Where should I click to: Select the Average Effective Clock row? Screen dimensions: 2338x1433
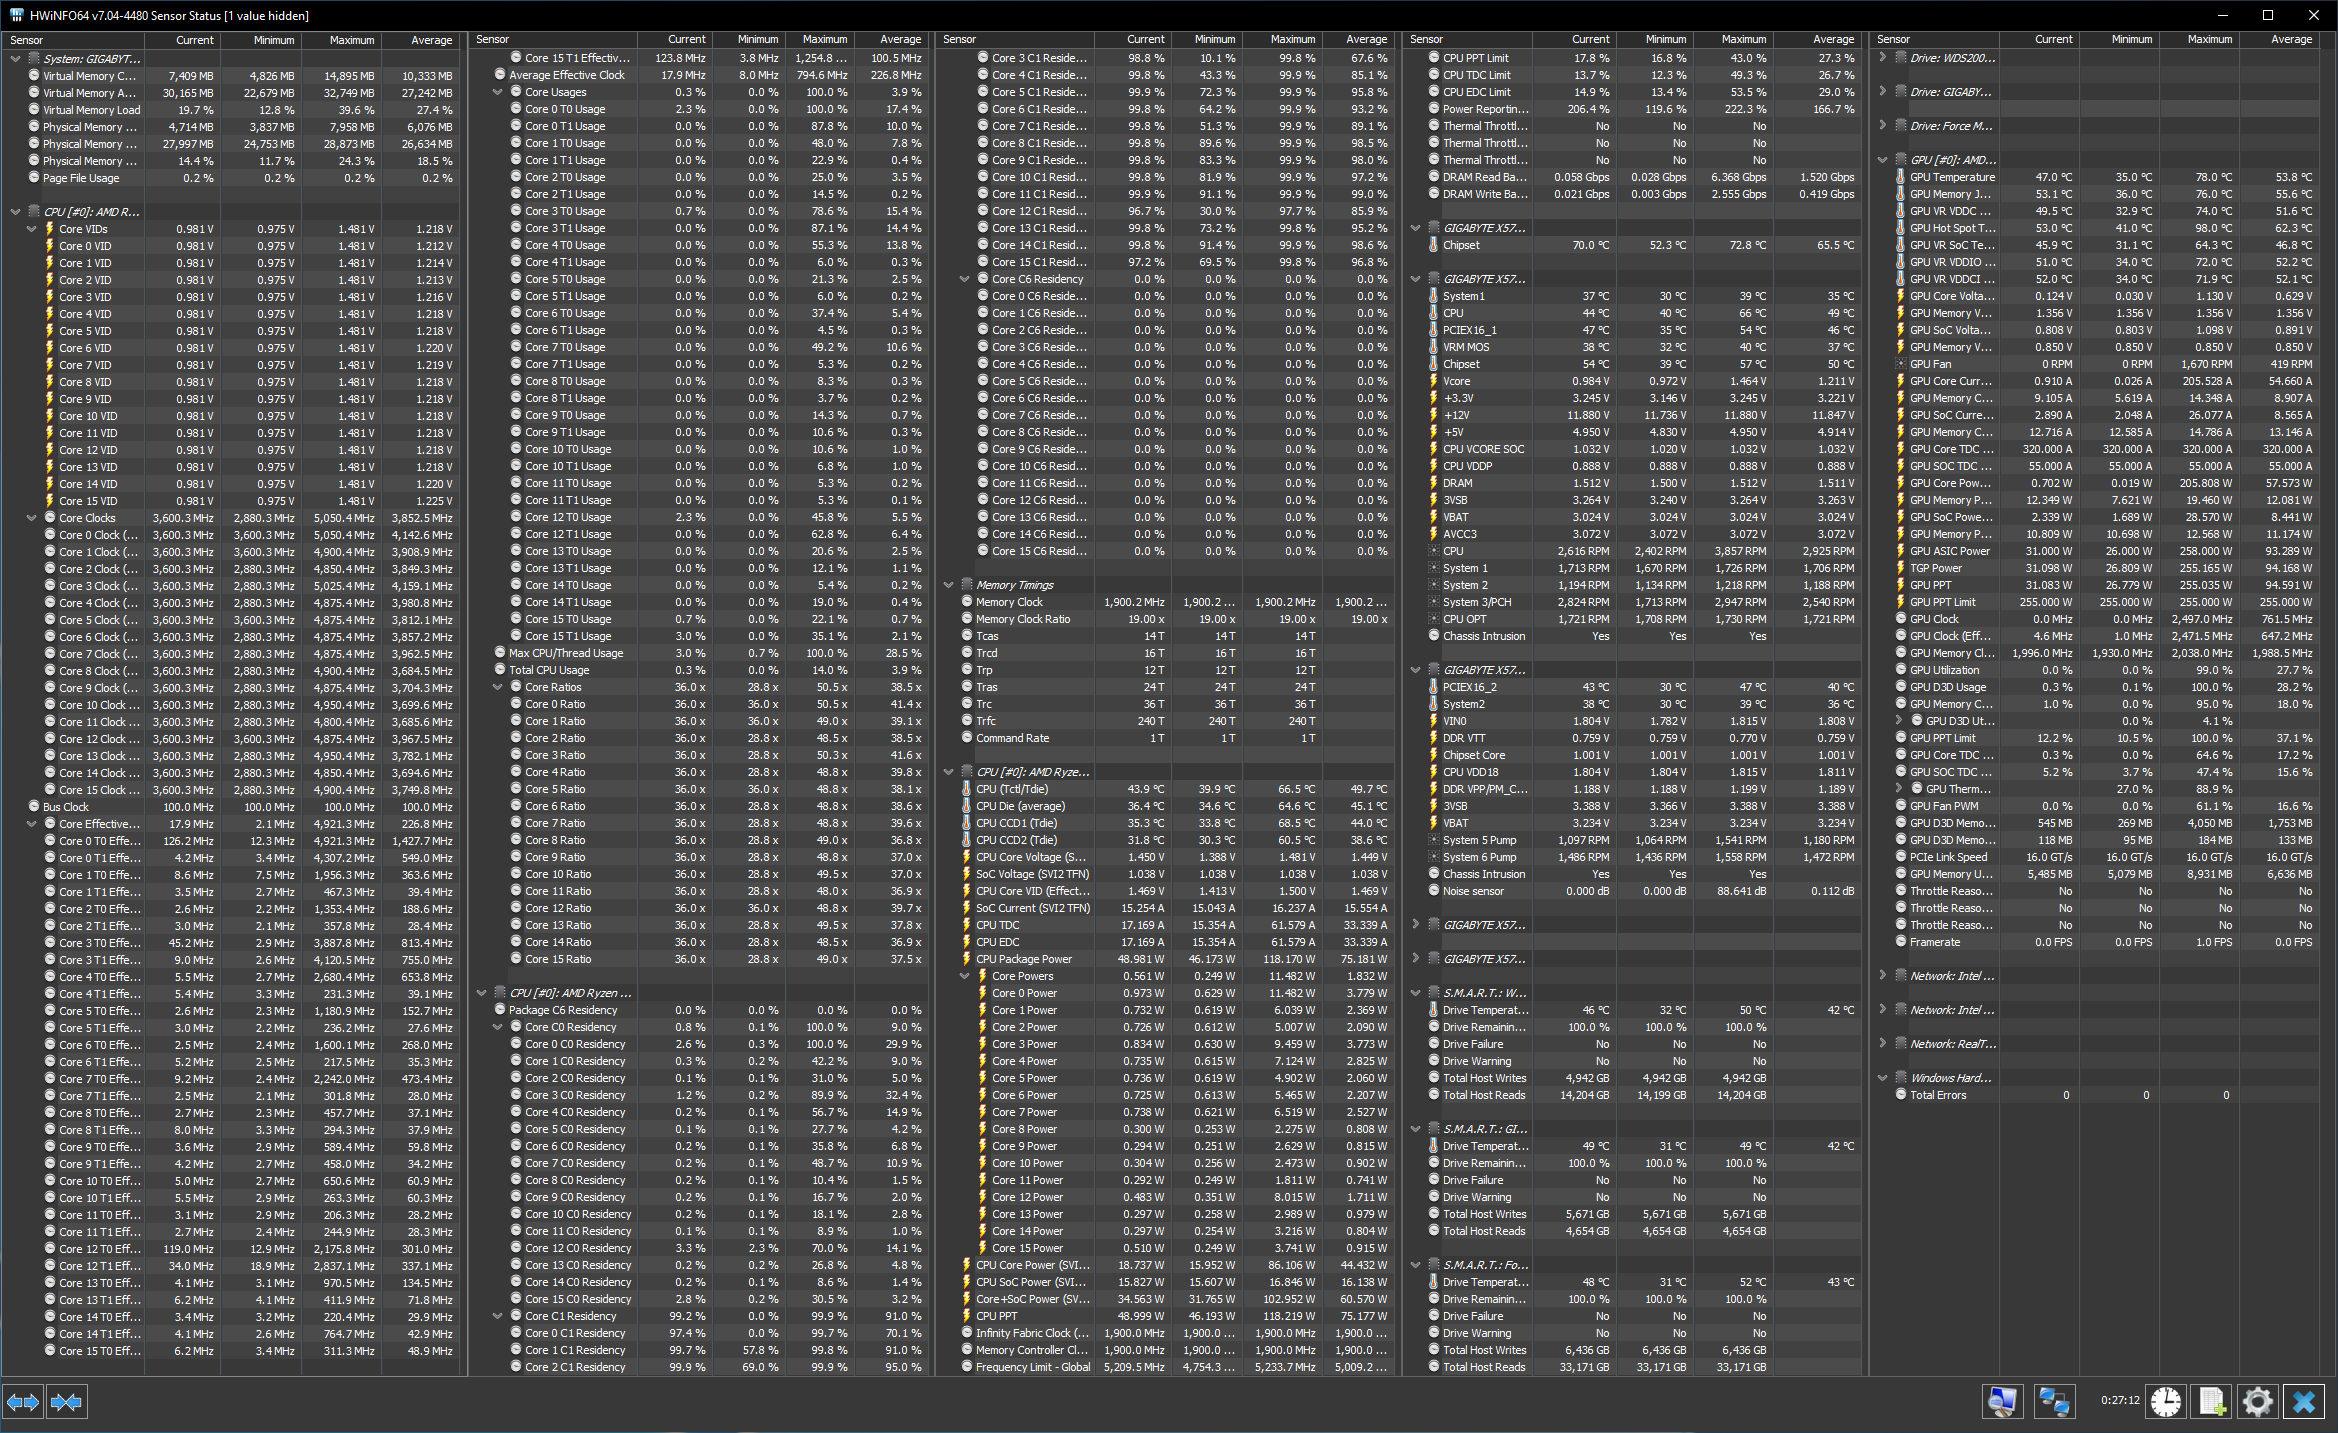point(698,75)
